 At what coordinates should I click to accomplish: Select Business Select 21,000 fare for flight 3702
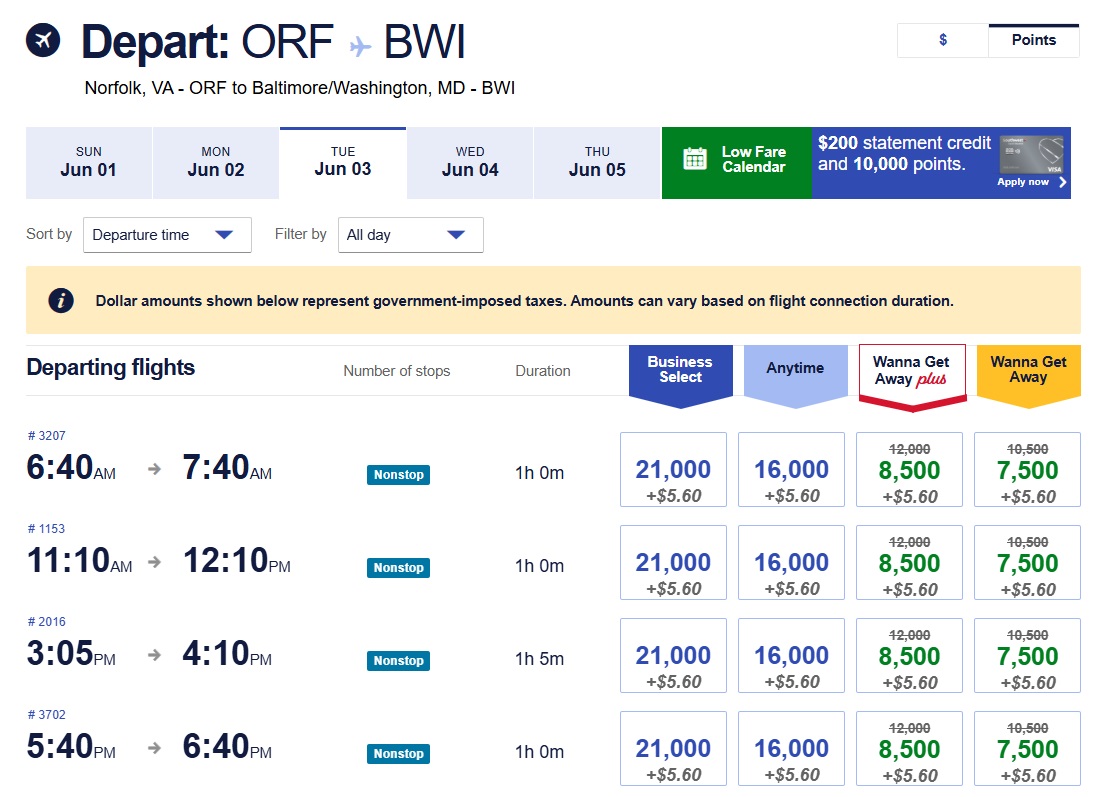pyautogui.click(x=673, y=749)
